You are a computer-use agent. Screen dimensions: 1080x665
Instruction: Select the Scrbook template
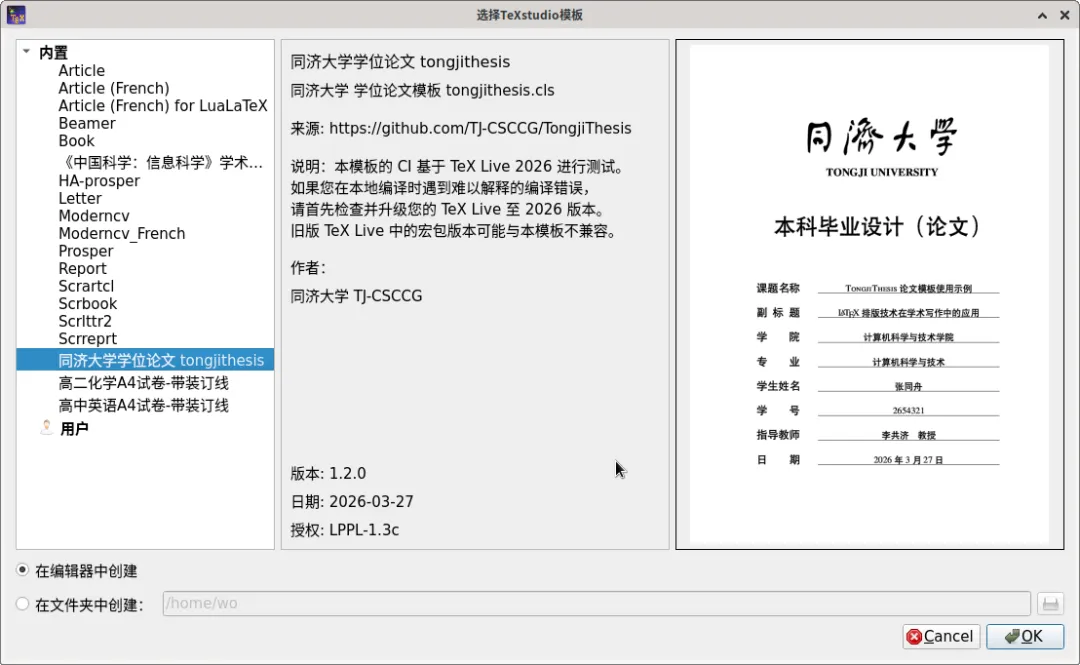point(87,304)
